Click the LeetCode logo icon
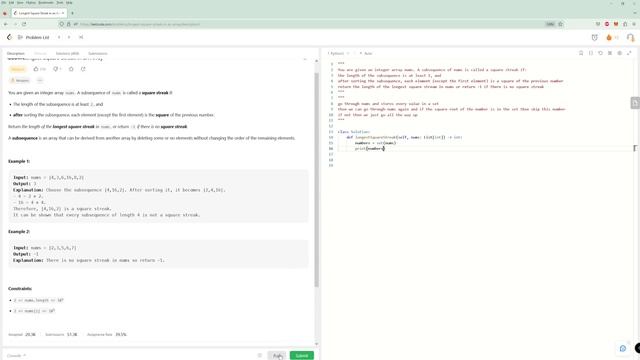This screenshot has height=360, width=640. tap(9, 37)
